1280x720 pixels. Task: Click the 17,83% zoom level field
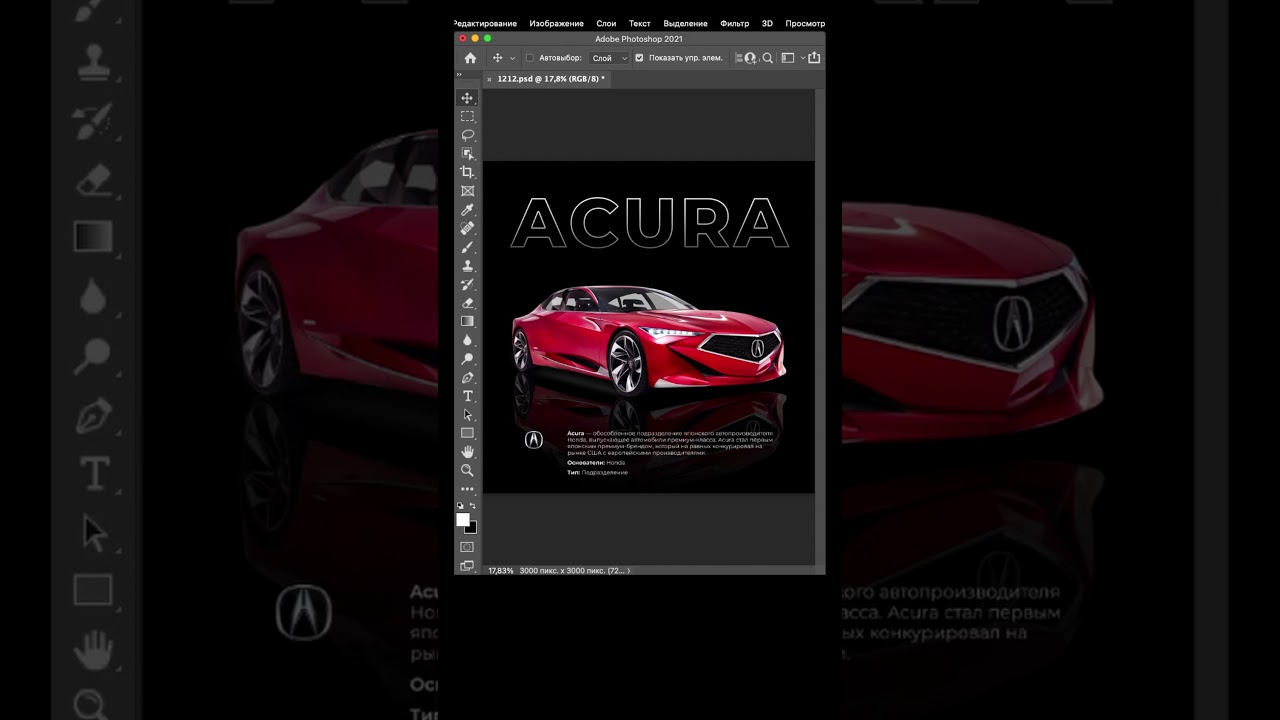pyautogui.click(x=500, y=571)
